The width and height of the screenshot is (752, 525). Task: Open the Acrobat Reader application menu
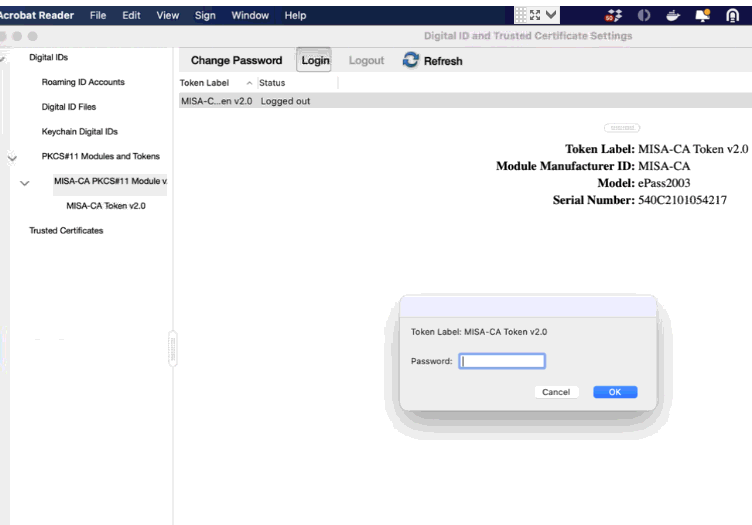pyautogui.click(x=36, y=15)
